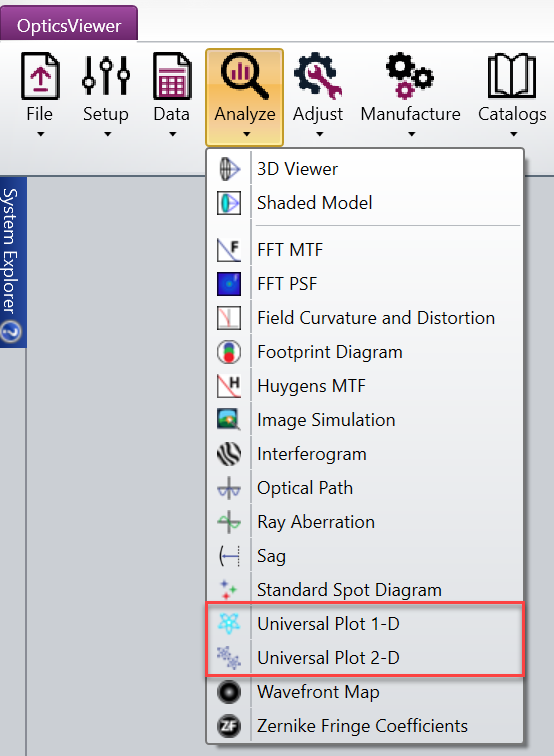Select the FFT MTF graph icon
The width and height of the screenshot is (554, 756).
tap(229, 250)
